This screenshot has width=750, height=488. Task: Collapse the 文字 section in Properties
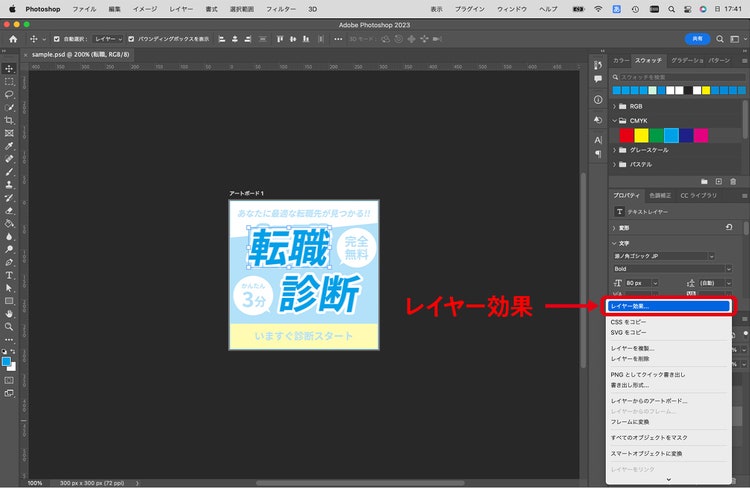tap(614, 244)
